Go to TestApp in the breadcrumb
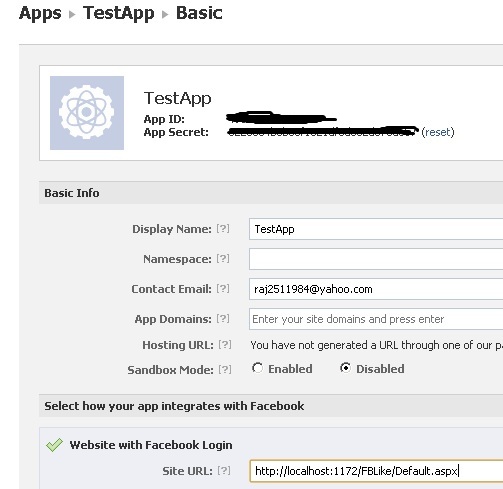The width and height of the screenshot is (503, 489). (119, 13)
